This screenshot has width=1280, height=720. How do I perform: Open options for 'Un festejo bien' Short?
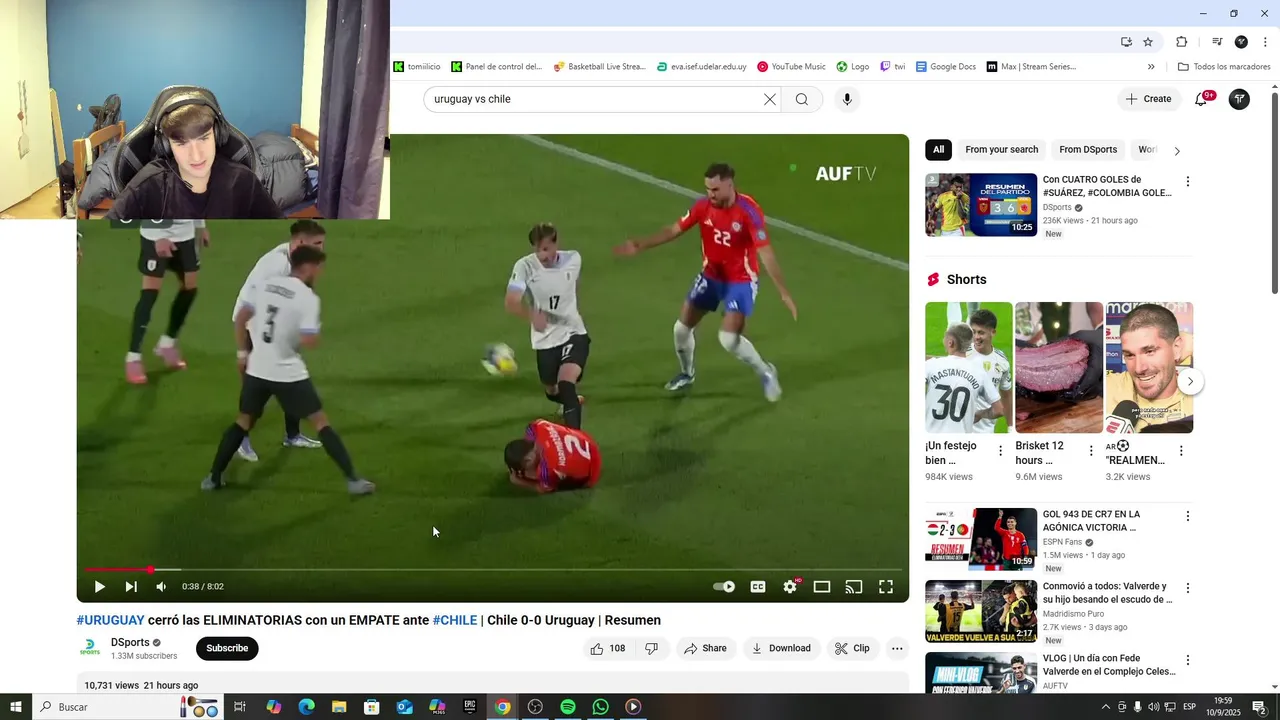pos(1000,451)
